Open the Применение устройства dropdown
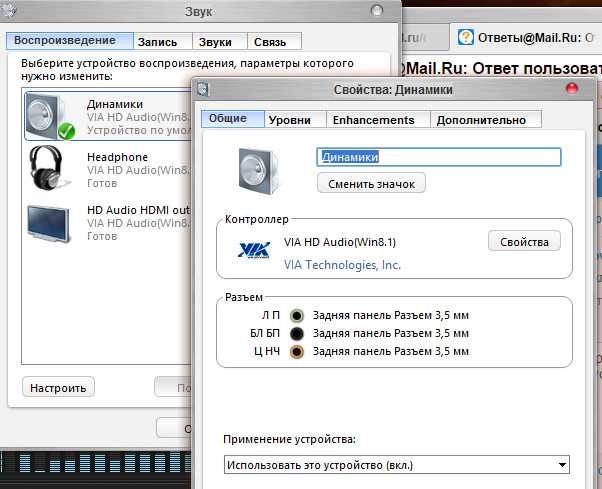Viewport: 602px width, 489px height. [397, 465]
